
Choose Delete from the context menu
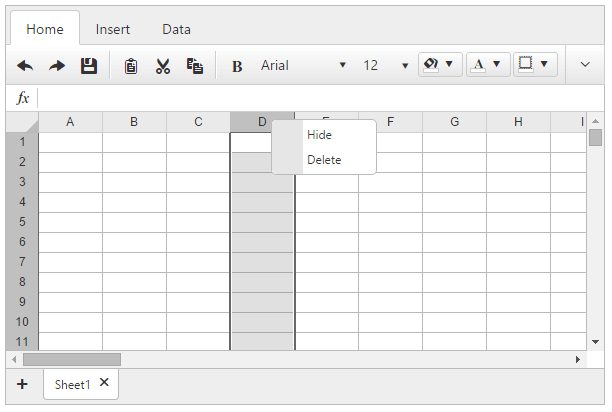coord(324,160)
